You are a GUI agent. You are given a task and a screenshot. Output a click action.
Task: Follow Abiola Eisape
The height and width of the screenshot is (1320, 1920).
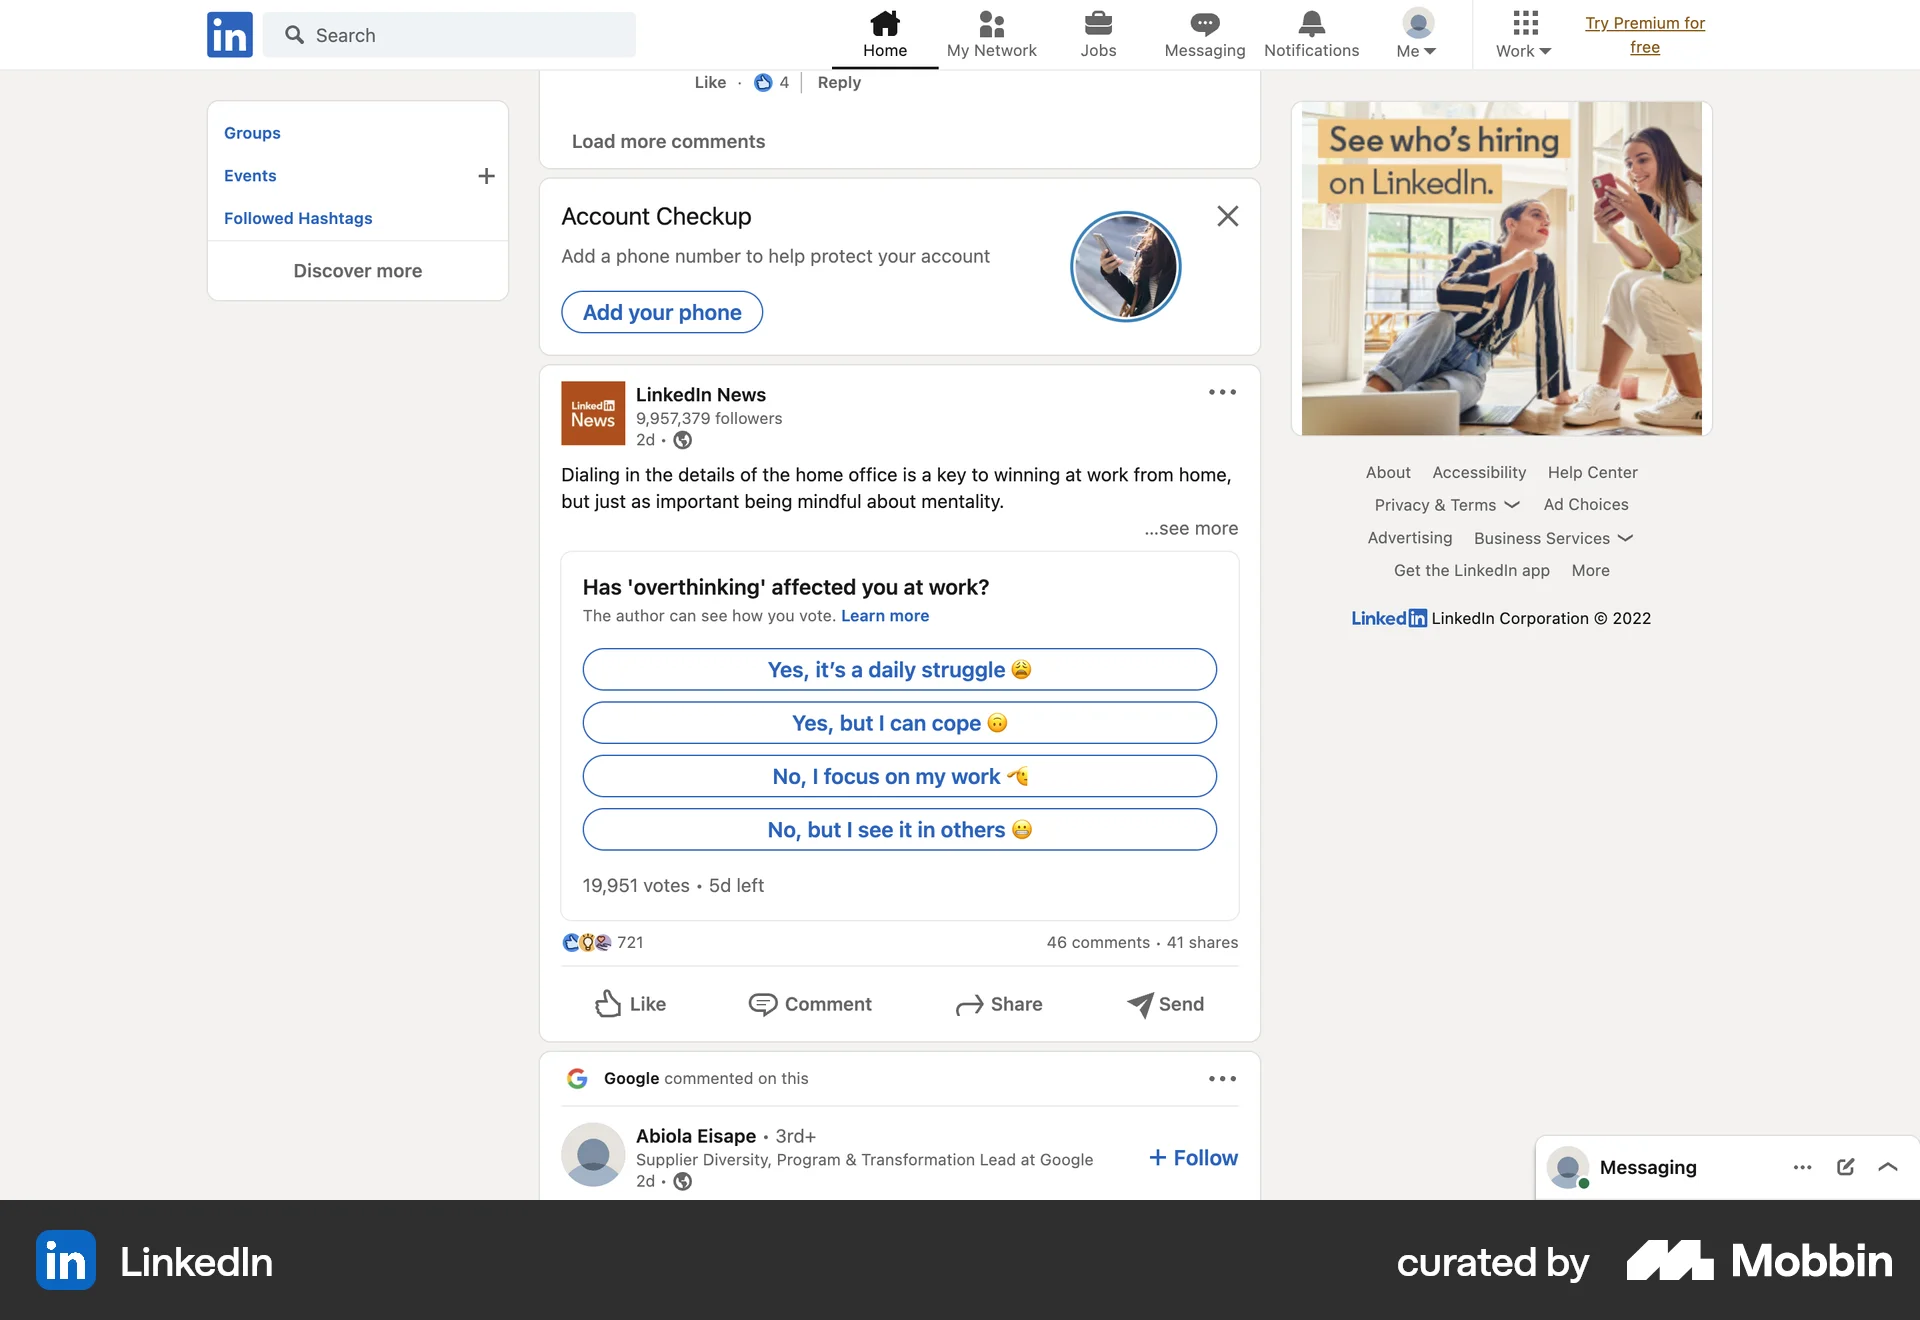point(1192,1157)
